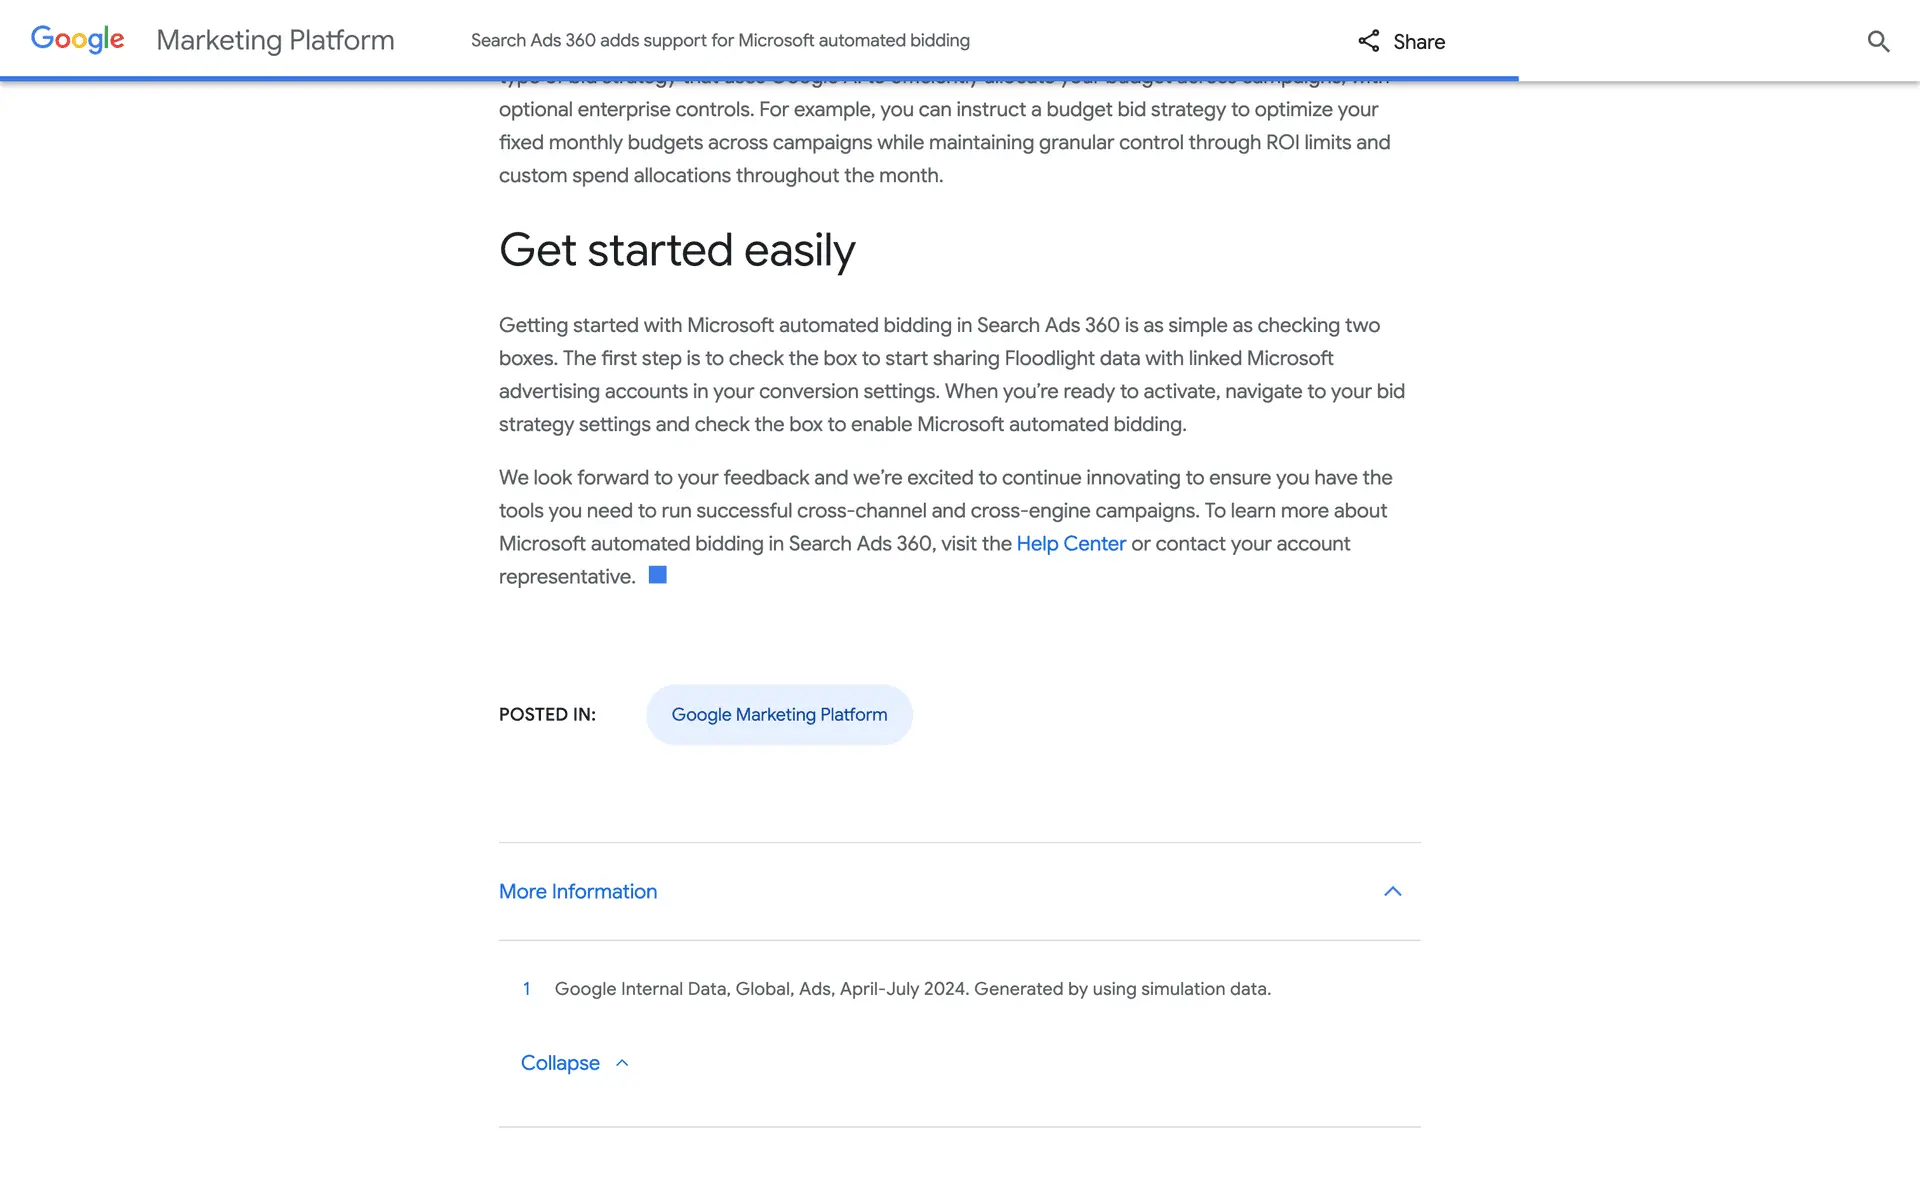Click the small arrow beside Collapse
This screenshot has height=1200, width=1920.
(x=622, y=1063)
